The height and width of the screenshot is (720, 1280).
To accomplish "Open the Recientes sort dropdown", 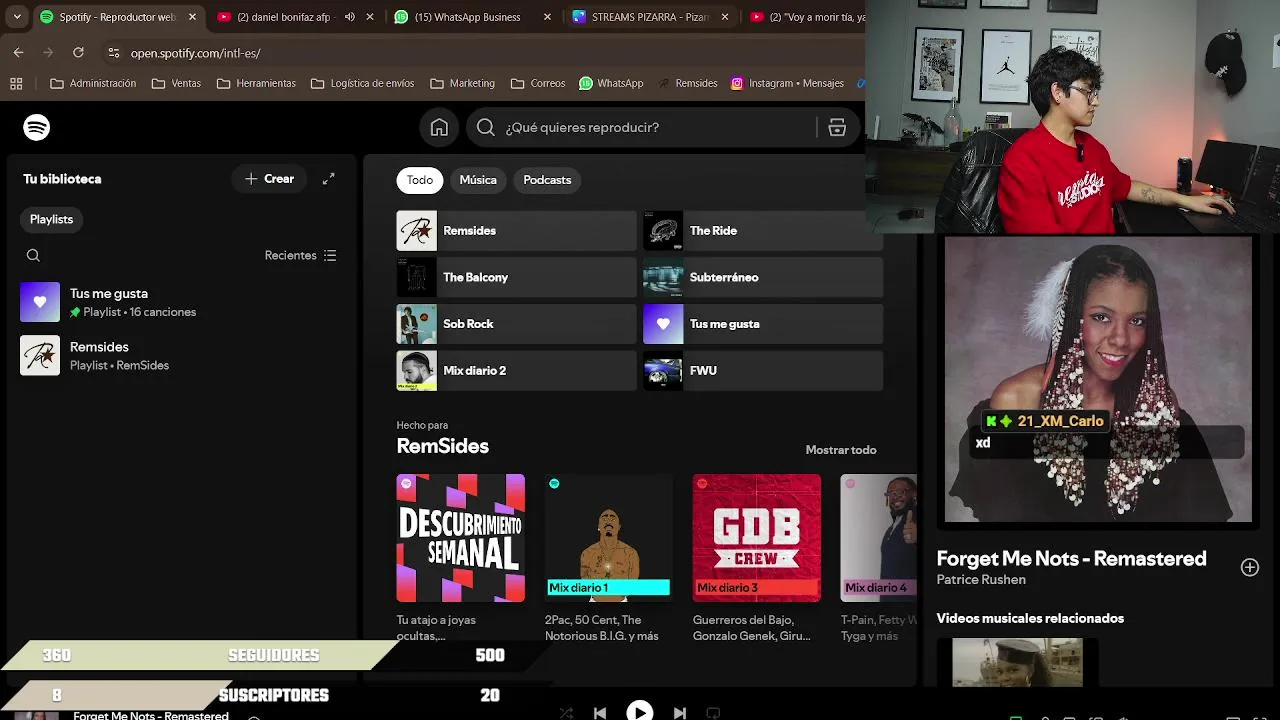I will 300,255.
